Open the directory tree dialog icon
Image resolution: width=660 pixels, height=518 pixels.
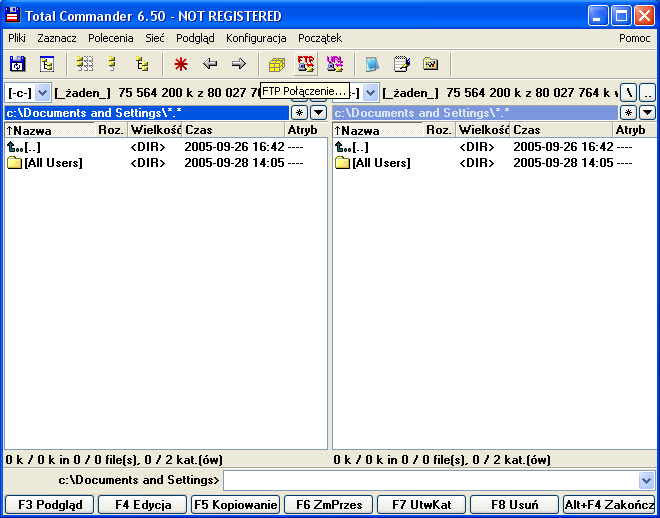[46, 64]
